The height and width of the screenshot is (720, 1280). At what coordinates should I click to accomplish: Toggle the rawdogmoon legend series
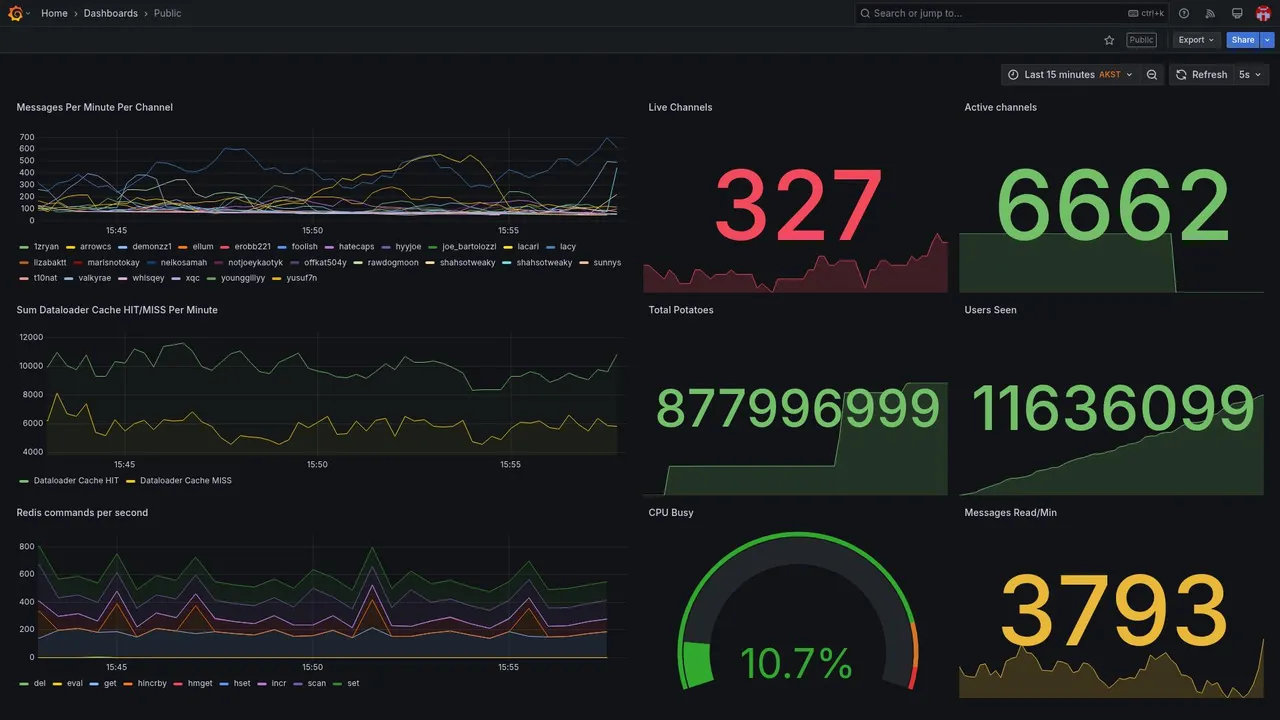(x=393, y=262)
